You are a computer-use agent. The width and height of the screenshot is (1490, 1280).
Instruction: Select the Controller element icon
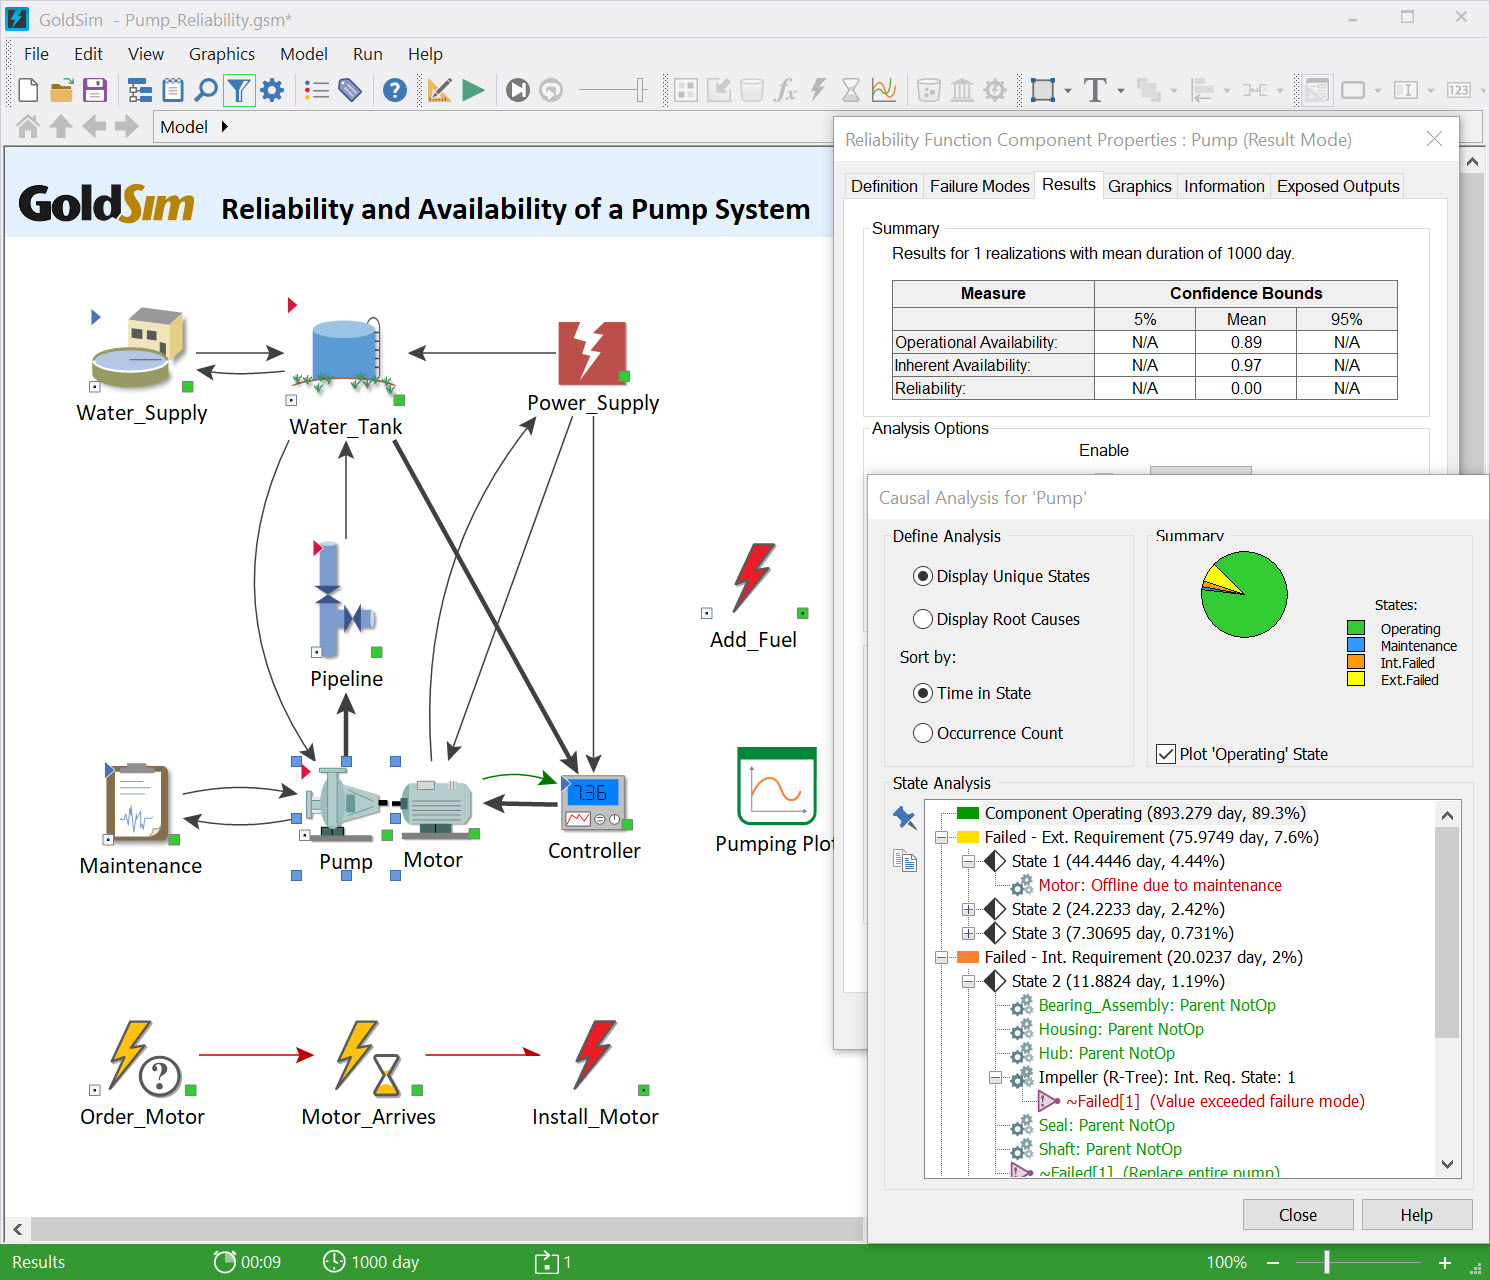(594, 803)
